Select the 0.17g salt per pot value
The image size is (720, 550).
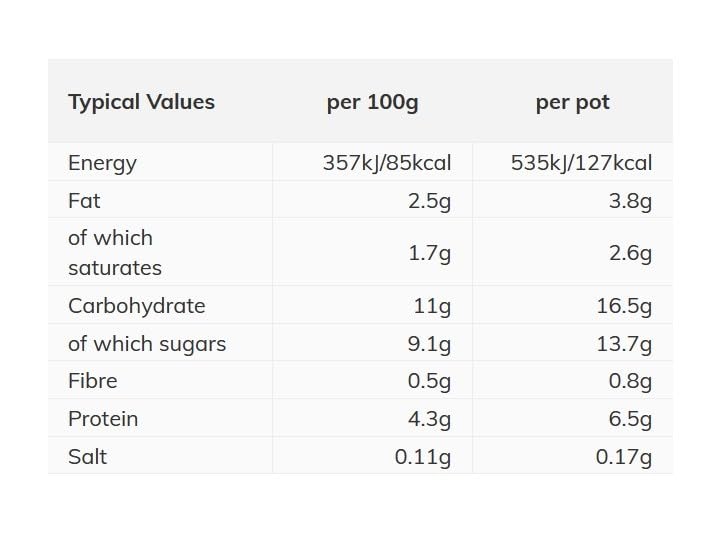pos(624,457)
